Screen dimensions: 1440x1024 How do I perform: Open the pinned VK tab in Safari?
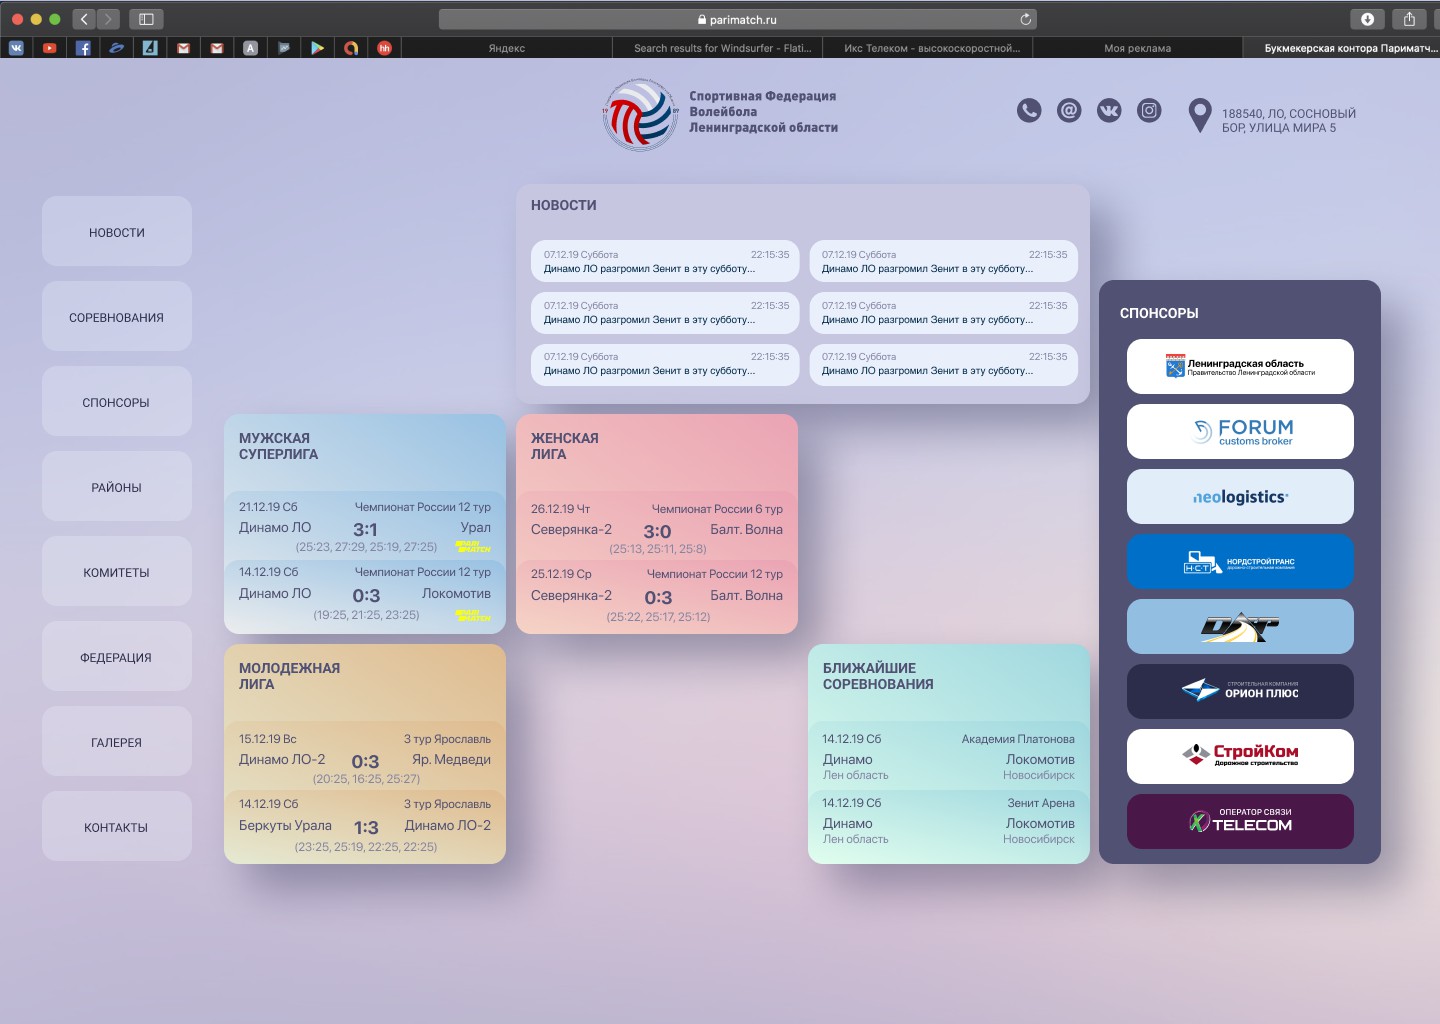click(16, 47)
